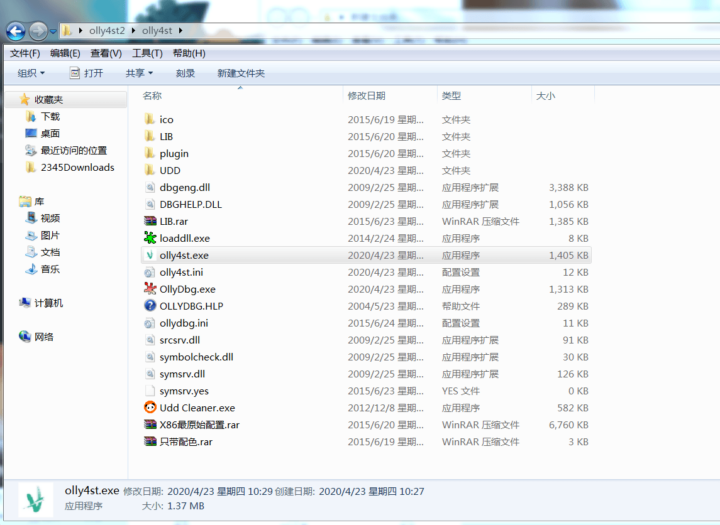Click the 打开 toolbar button
The height and width of the screenshot is (525, 720).
(86, 73)
